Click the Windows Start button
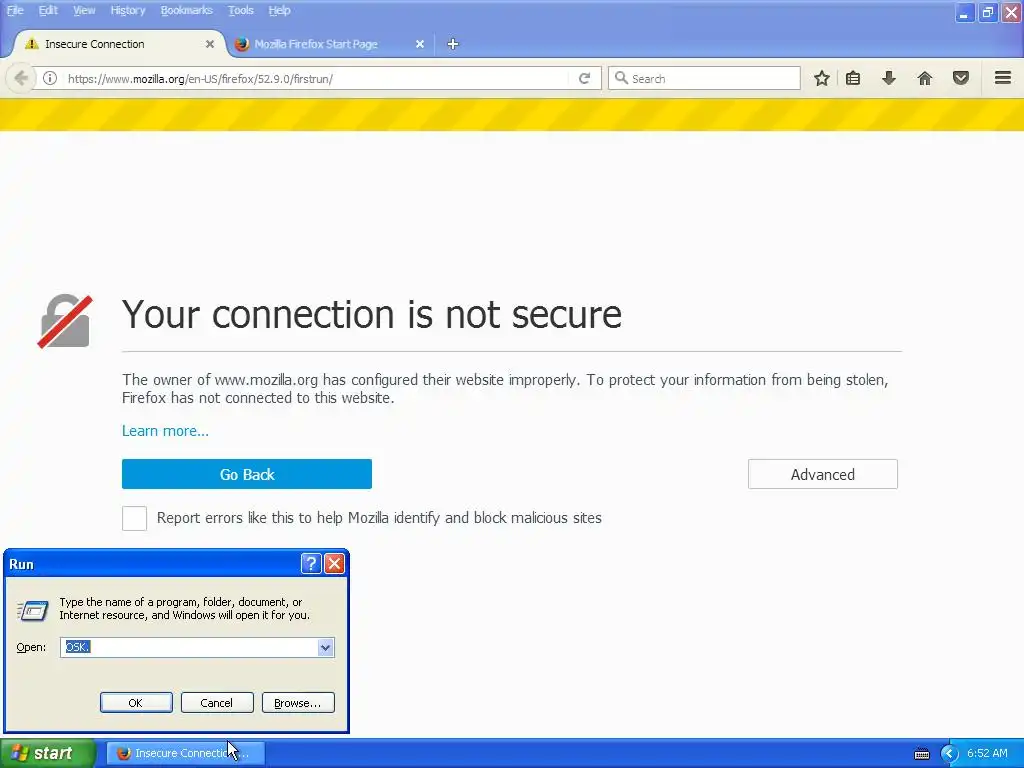This screenshot has height=768, width=1024. tap(48, 754)
